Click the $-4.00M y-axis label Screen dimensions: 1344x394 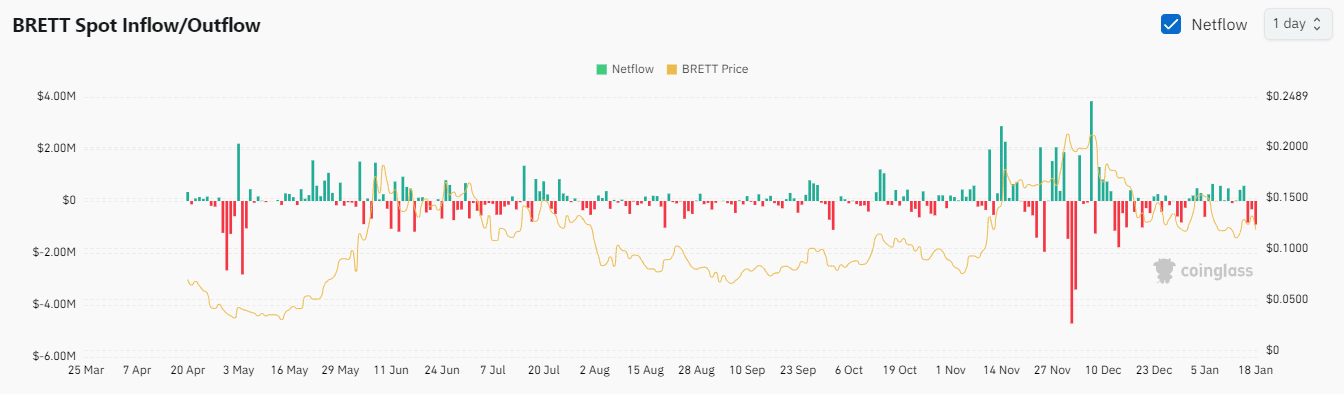point(53,304)
